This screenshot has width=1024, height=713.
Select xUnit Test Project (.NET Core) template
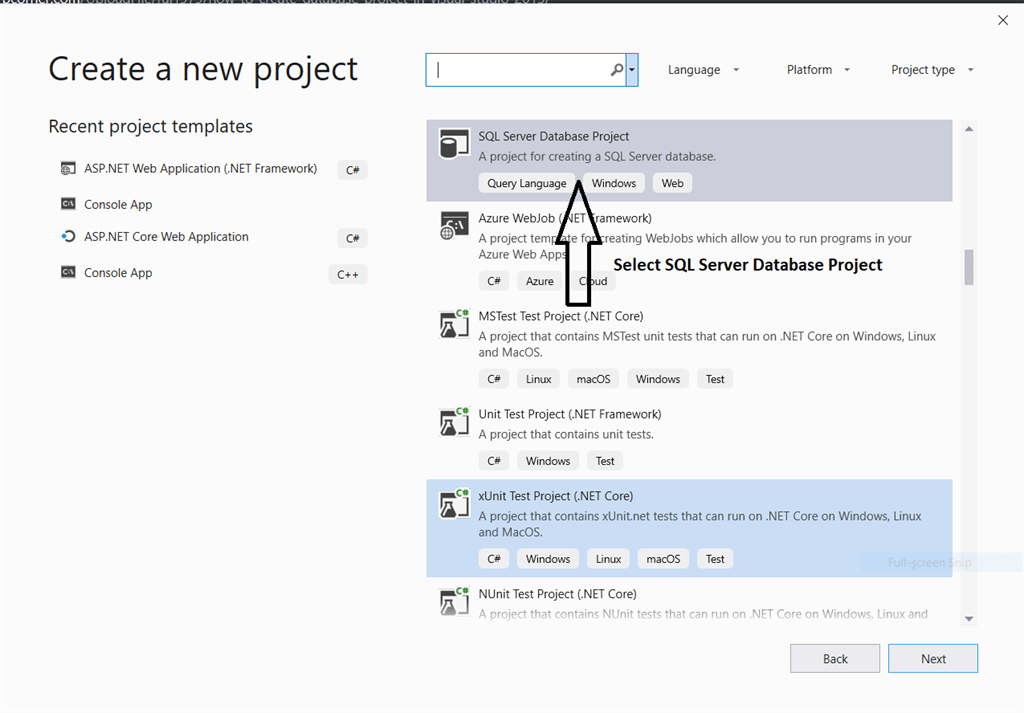click(x=689, y=528)
